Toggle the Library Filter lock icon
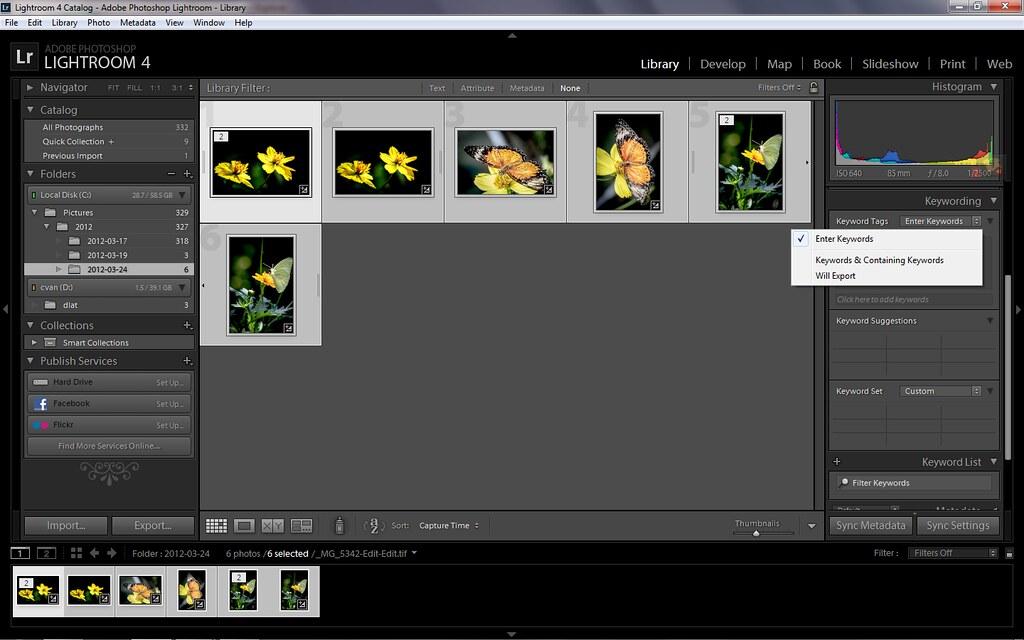1024x640 pixels. pos(813,88)
